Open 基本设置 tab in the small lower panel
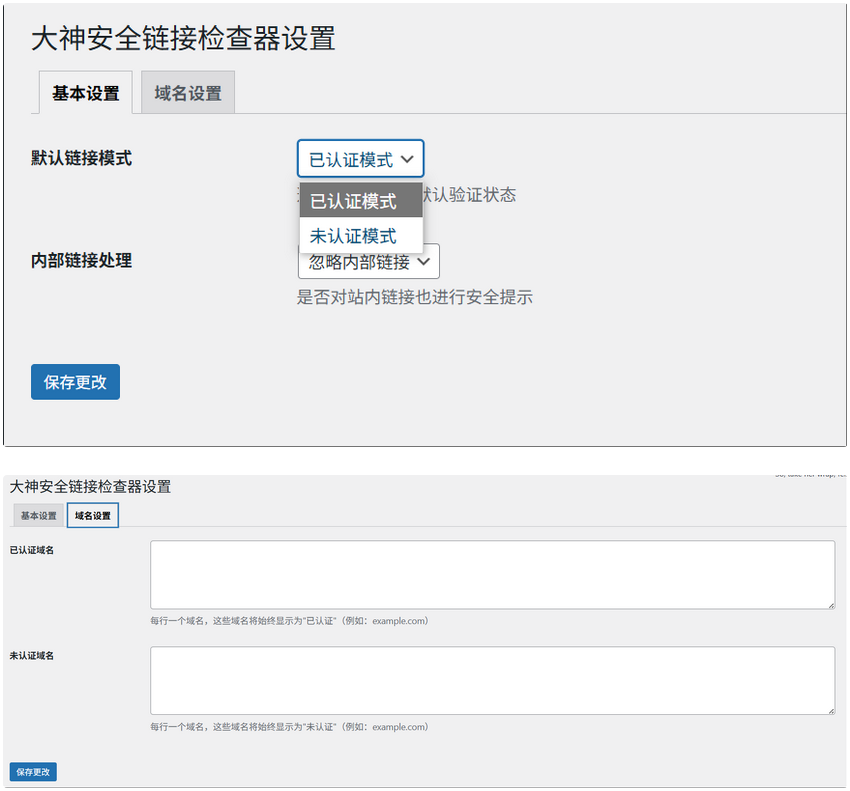This screenshot has height=791, width=850. click(x=39, y=516)
